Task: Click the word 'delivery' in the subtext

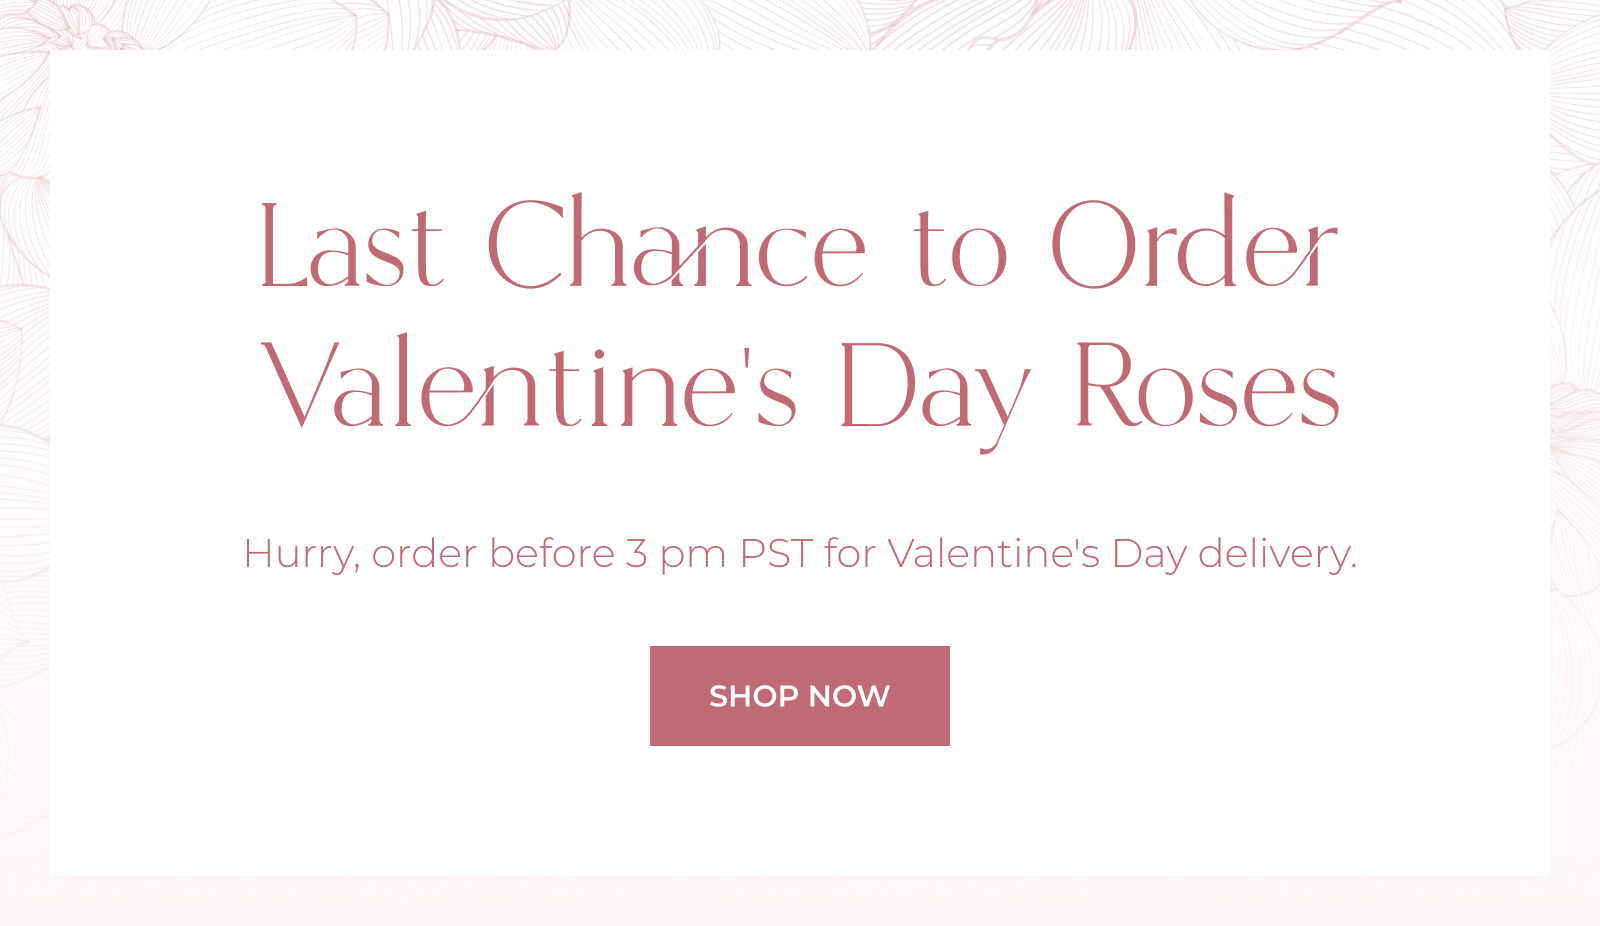Action: point(1274,555)
